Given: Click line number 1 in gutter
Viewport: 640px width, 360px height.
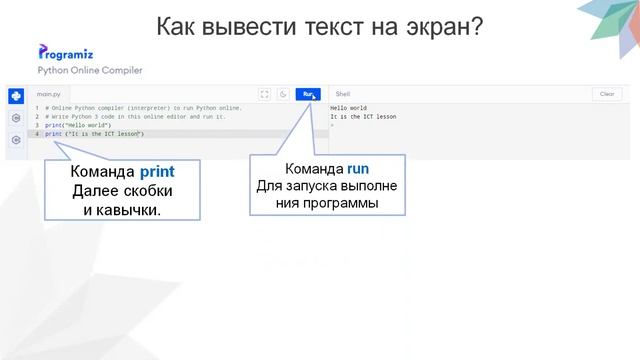Looking at the screenshot, I should [x=37, y=108].
